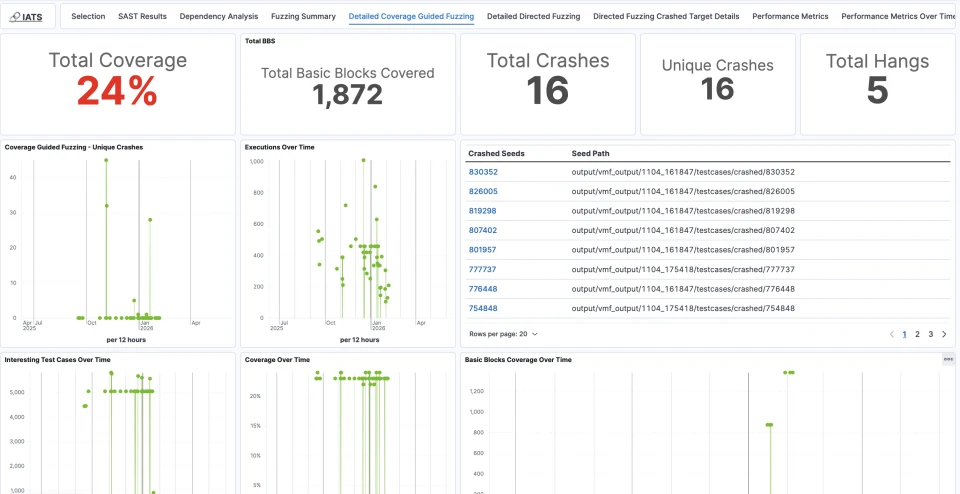Select page 3 in pagination
The width and height of the screenshot is (960, 494).
931,334
